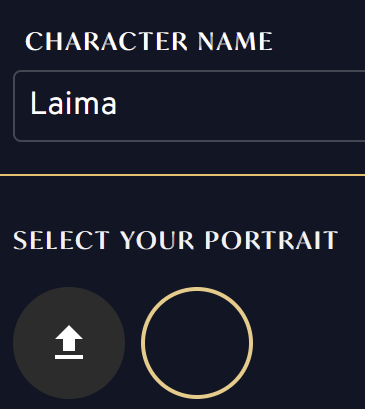365x409 pixels.
Task: Click the dark gray upload circle
Action: tap(69, 343)
